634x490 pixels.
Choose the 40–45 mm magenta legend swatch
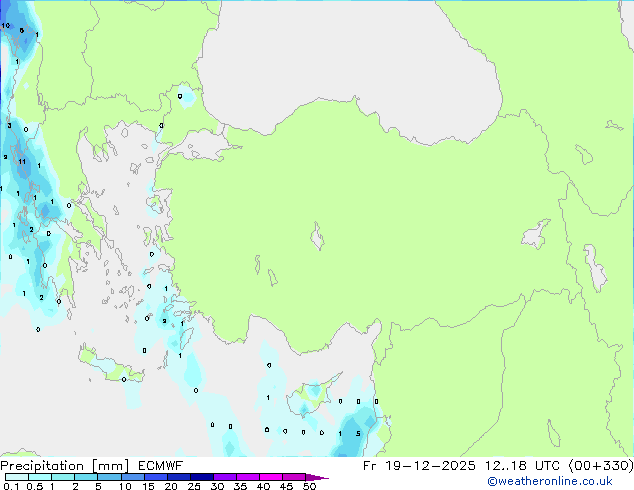point(271,477)
